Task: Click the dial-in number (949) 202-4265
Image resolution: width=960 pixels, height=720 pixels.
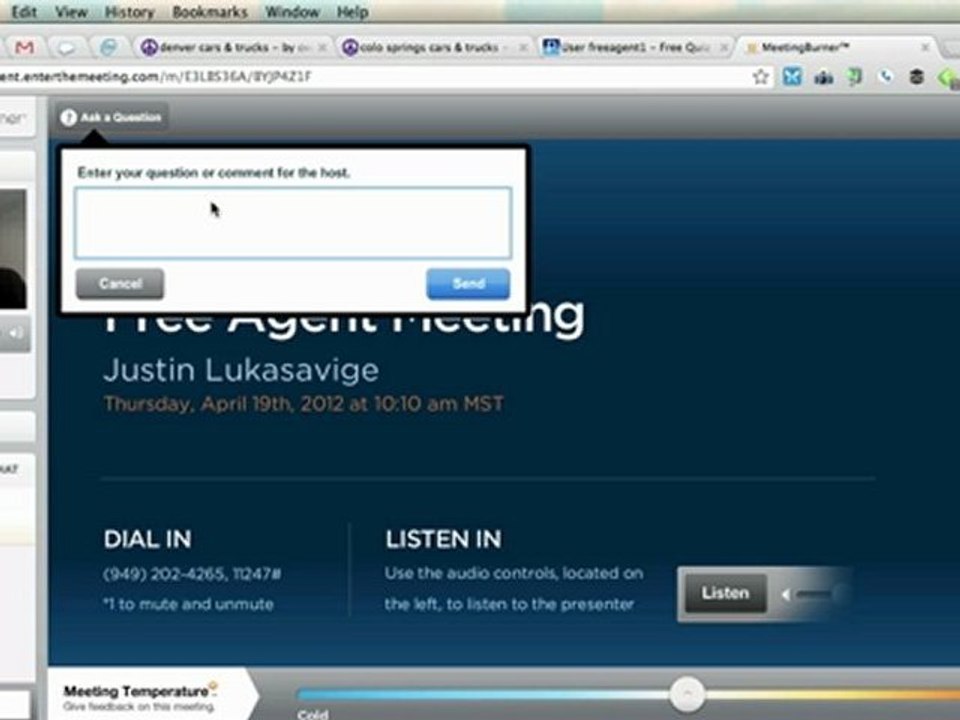Action: (x=163, y=574)
